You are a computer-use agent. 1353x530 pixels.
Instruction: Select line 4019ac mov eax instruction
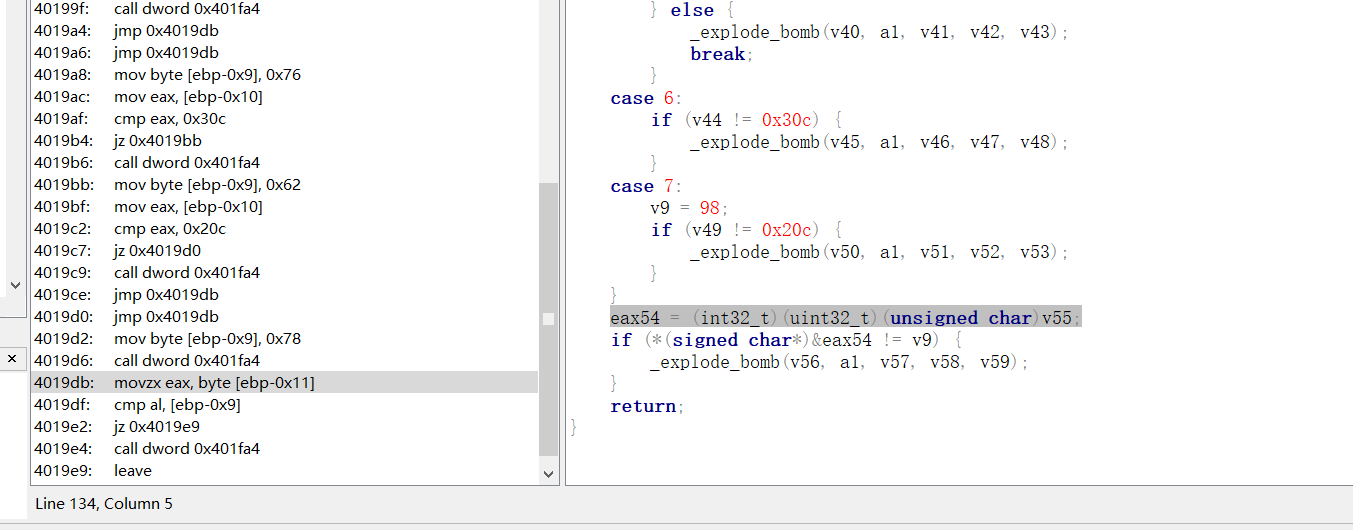[x=284, y=97]
